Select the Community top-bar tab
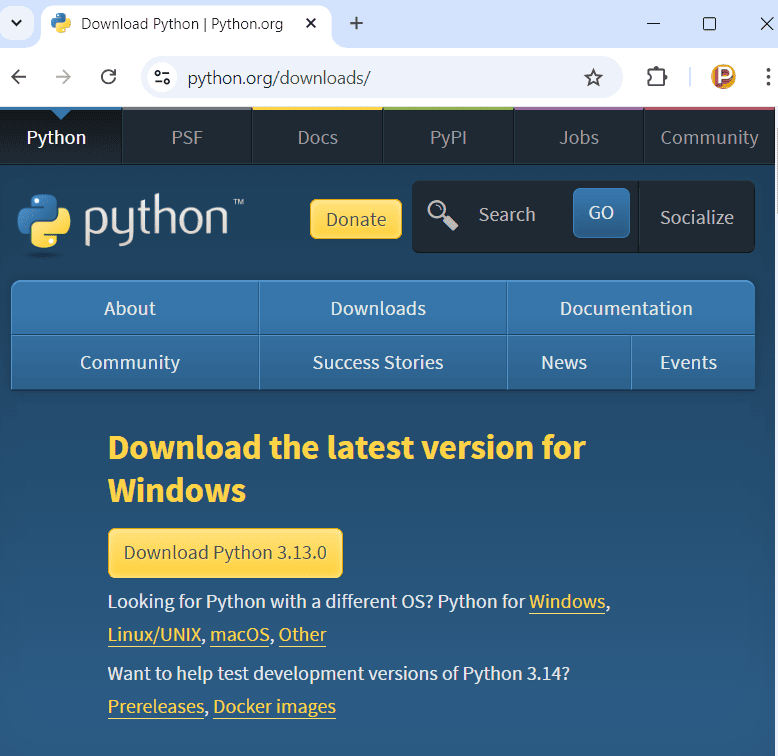 [x=709, y=137]
